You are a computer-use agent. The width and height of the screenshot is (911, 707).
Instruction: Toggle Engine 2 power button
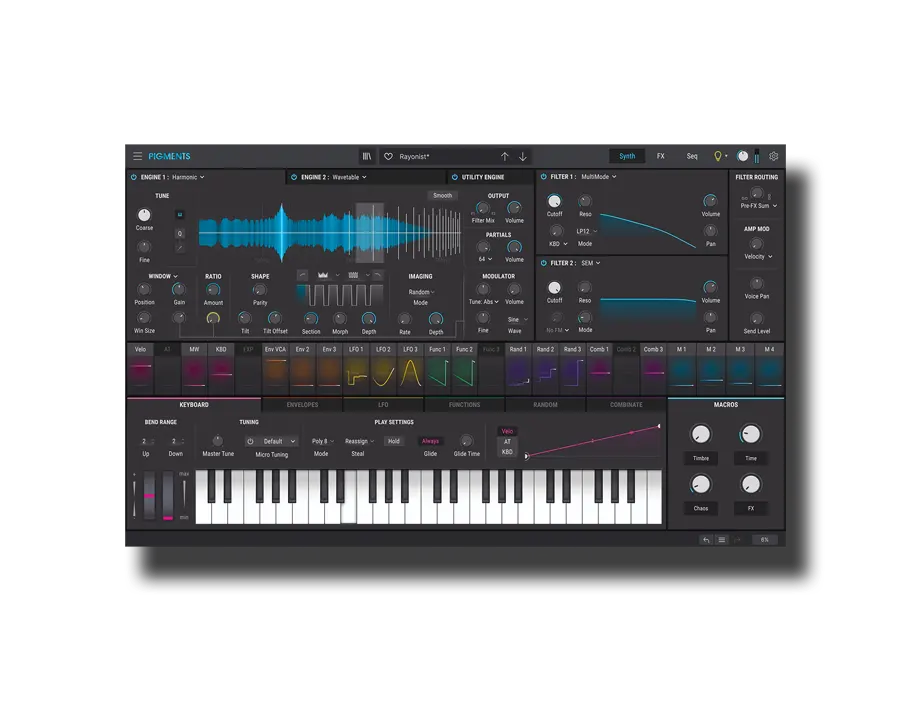point(294,177)
